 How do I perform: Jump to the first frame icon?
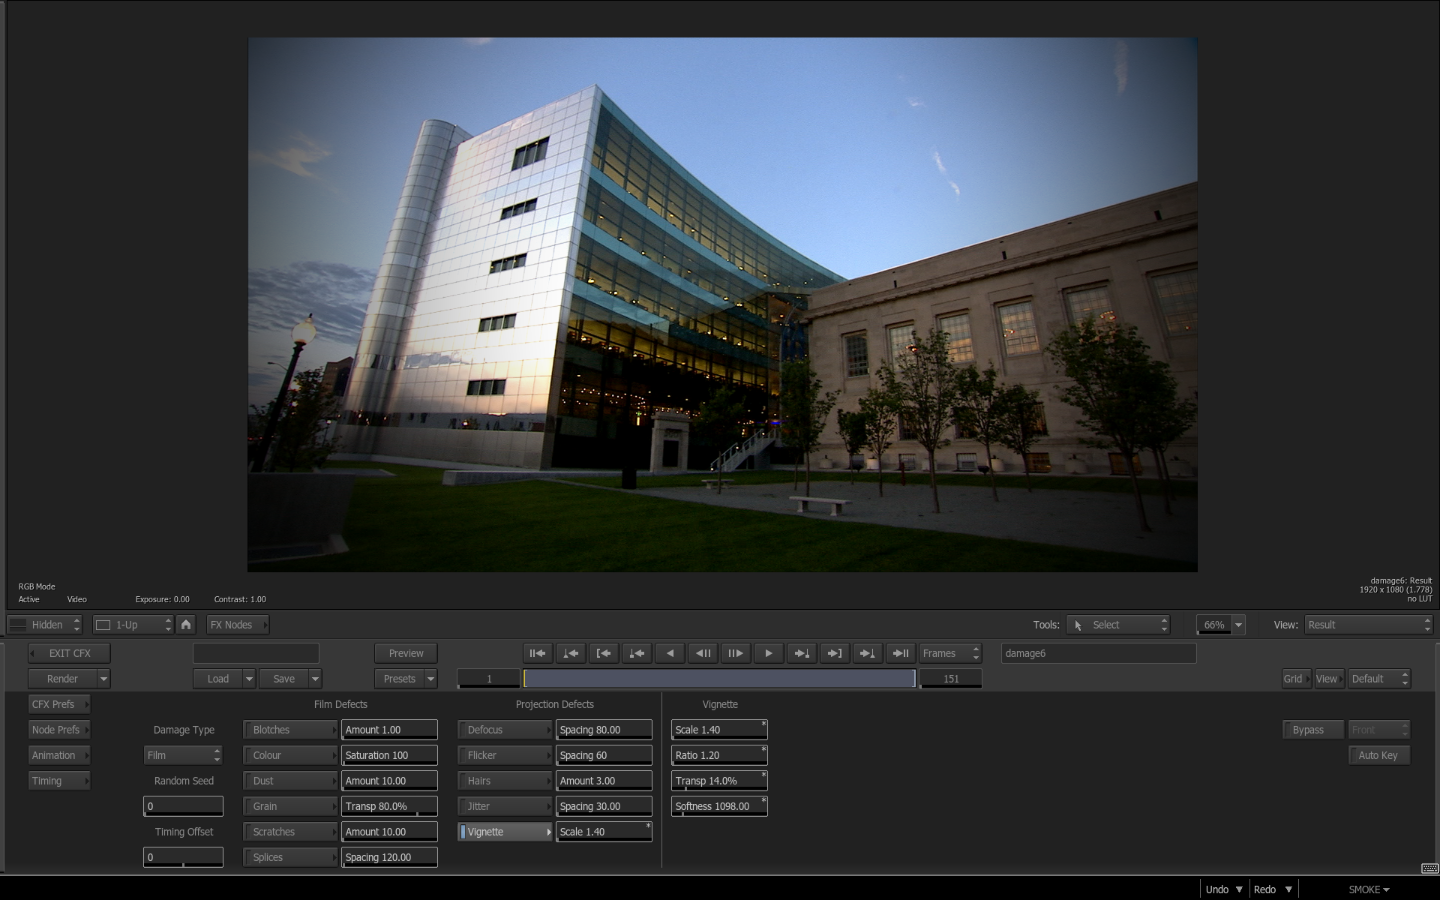pos(537,654)
